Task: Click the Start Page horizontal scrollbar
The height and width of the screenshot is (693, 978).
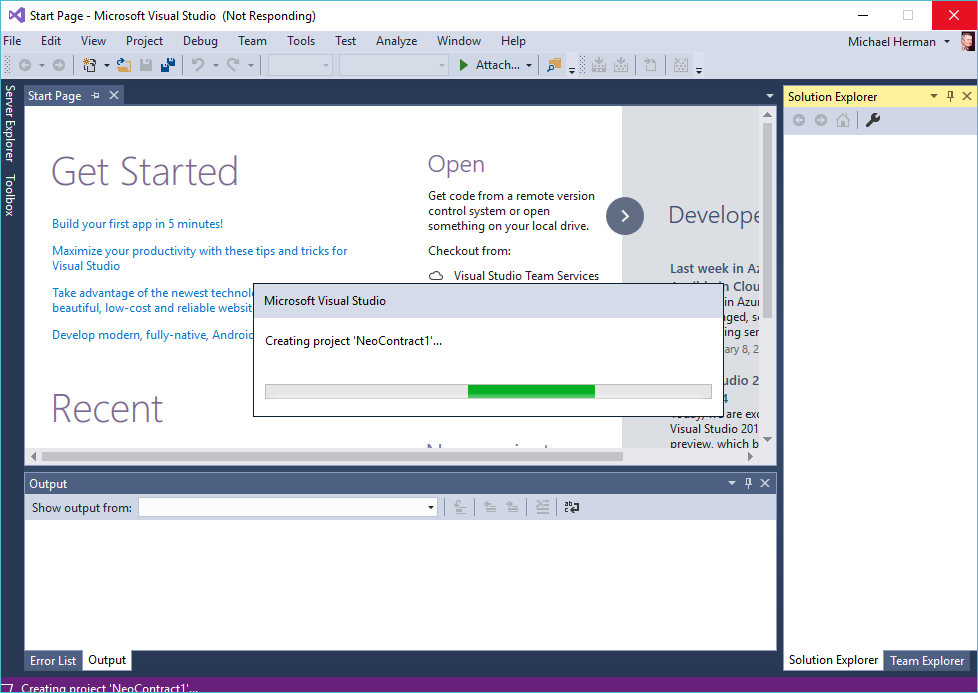Action: (332, 456)
